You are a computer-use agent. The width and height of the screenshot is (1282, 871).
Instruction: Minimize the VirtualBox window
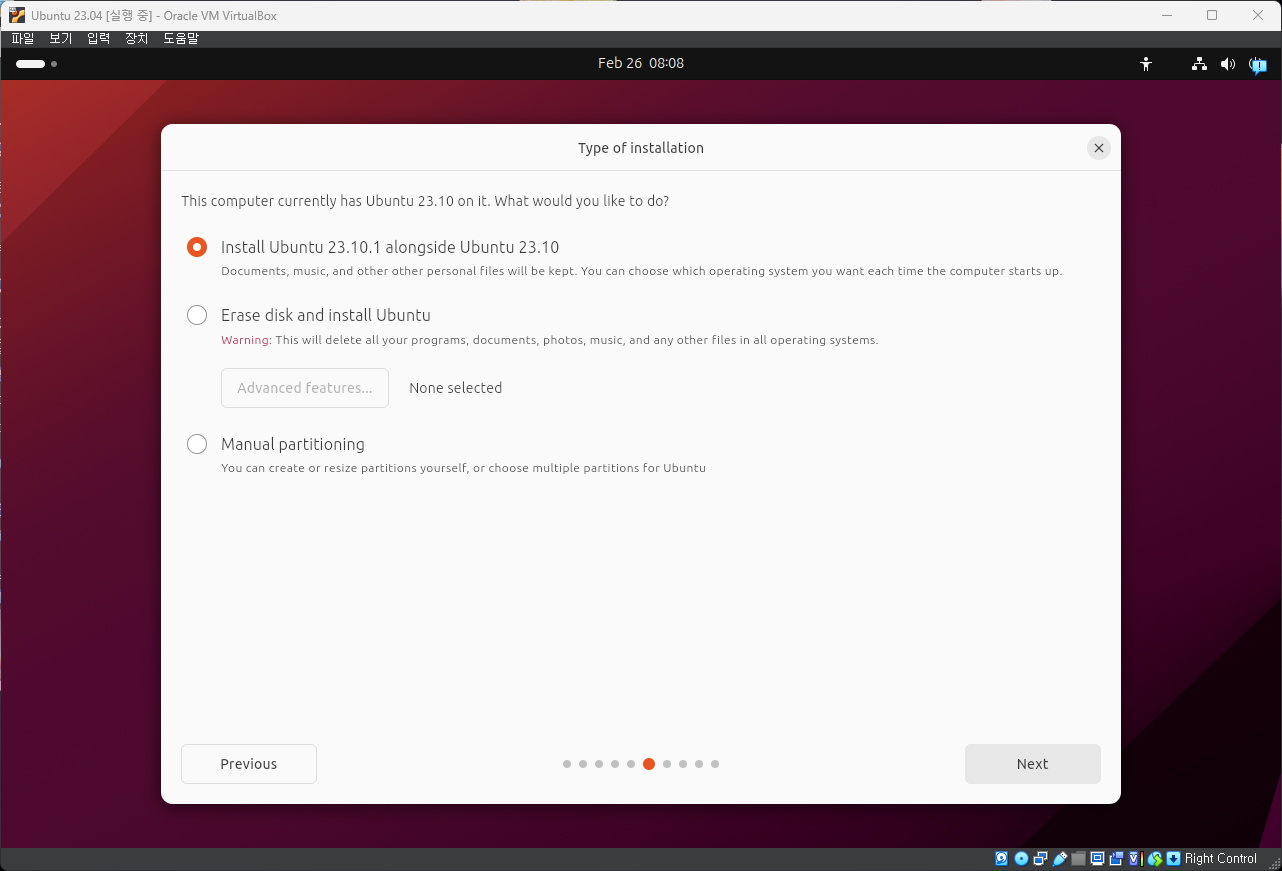tap(1167, 15)
